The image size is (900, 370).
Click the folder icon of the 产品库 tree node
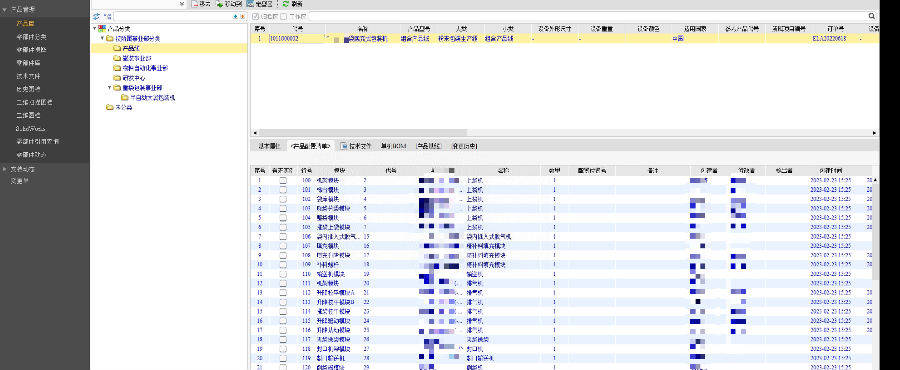tap(117, 48)
